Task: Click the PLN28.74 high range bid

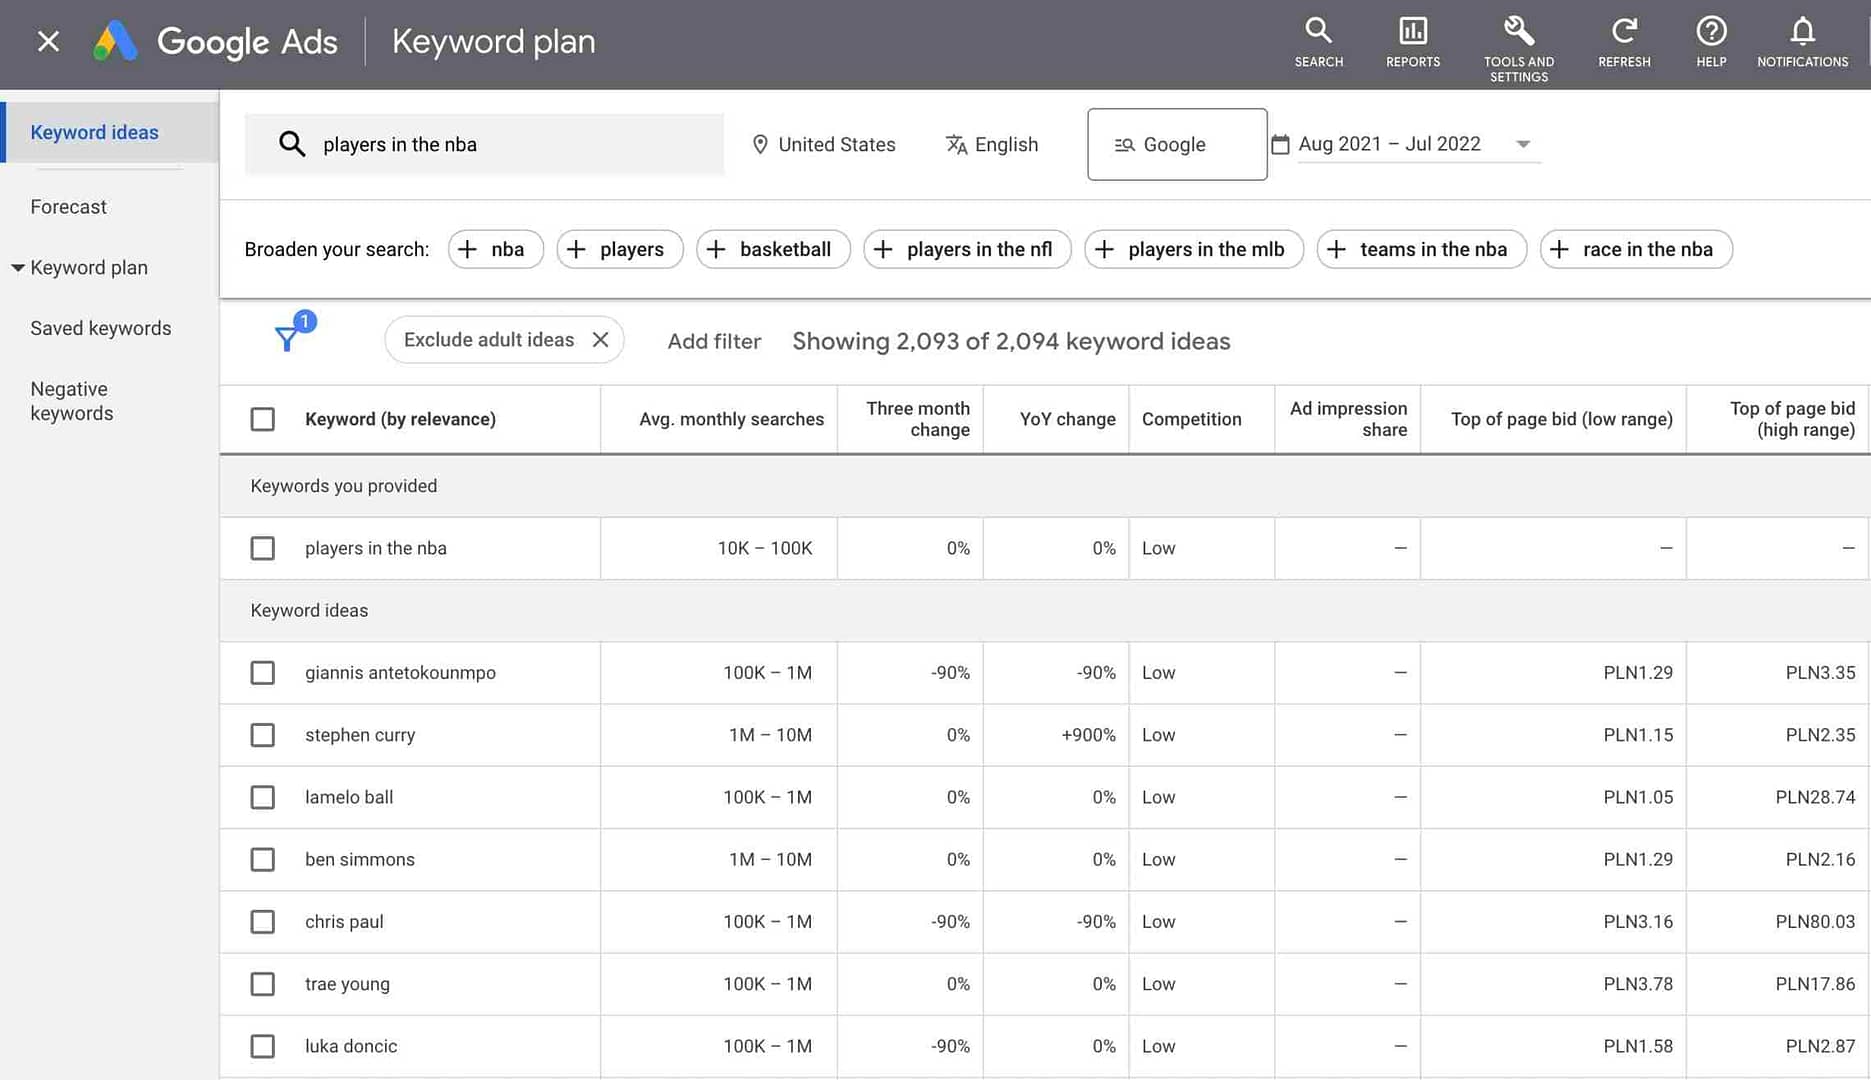Action: pyautogui.click(x=1815, y=797)
